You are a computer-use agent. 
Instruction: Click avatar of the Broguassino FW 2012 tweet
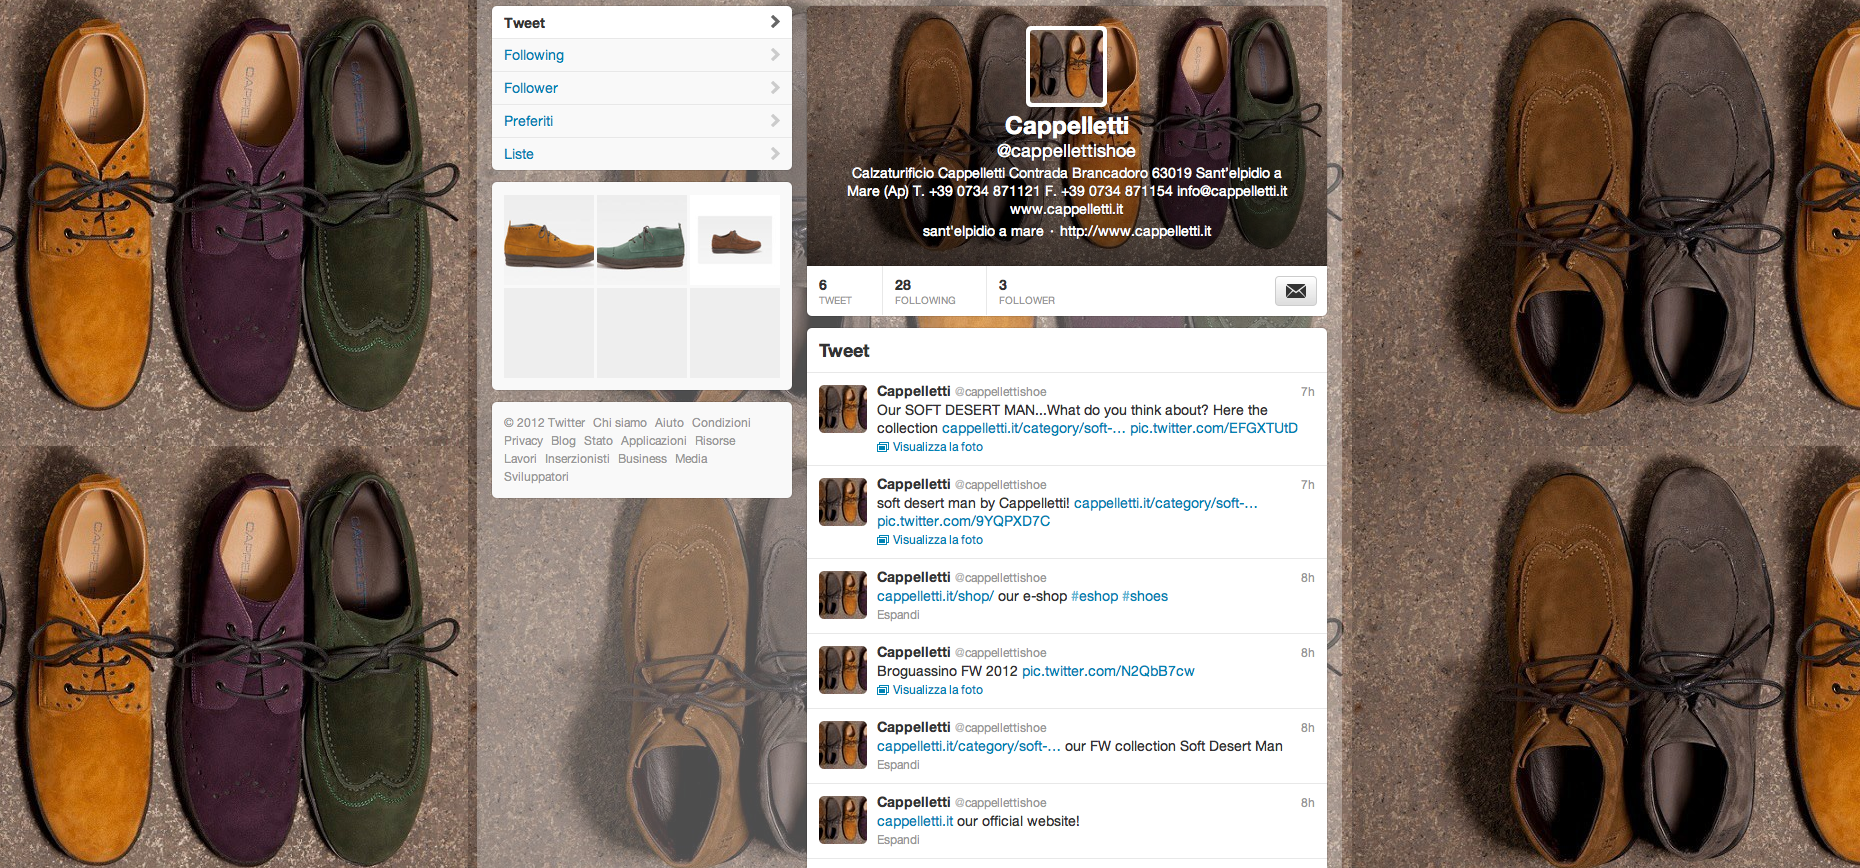tap(843, 670)
